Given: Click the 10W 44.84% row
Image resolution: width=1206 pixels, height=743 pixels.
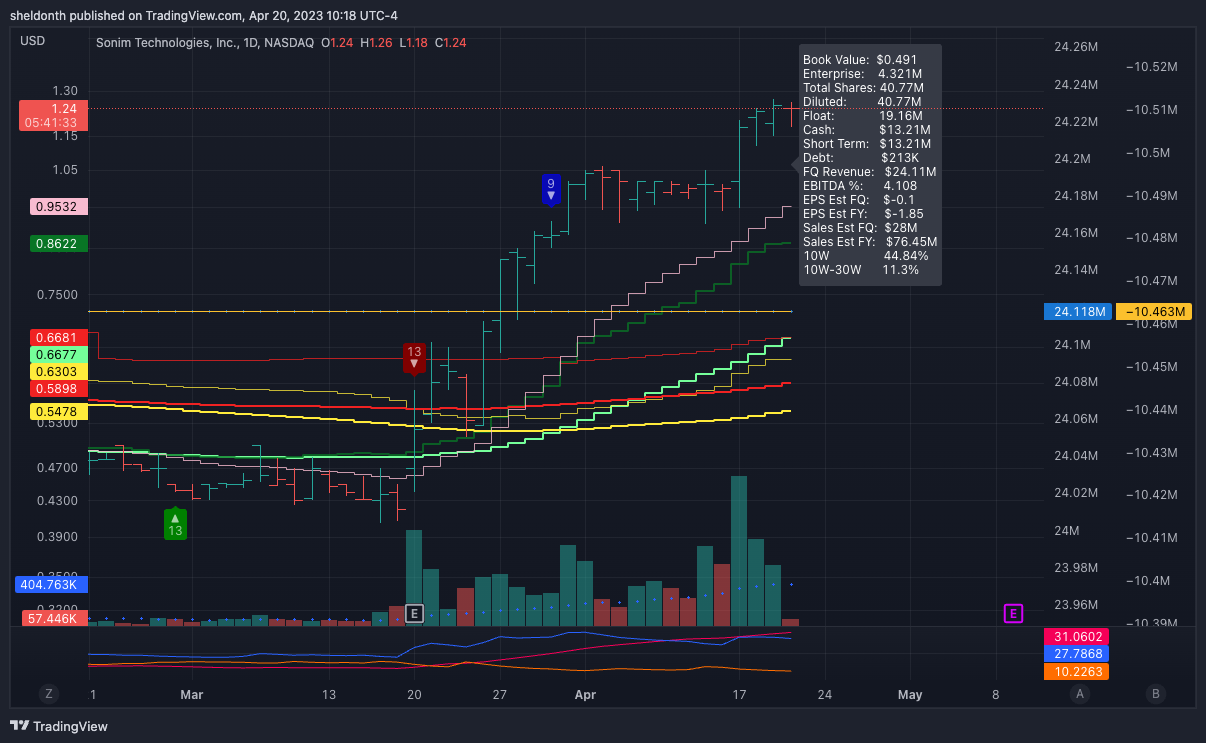Looking at the screenshot, I should pyautogui.click(x=865, y=256).
